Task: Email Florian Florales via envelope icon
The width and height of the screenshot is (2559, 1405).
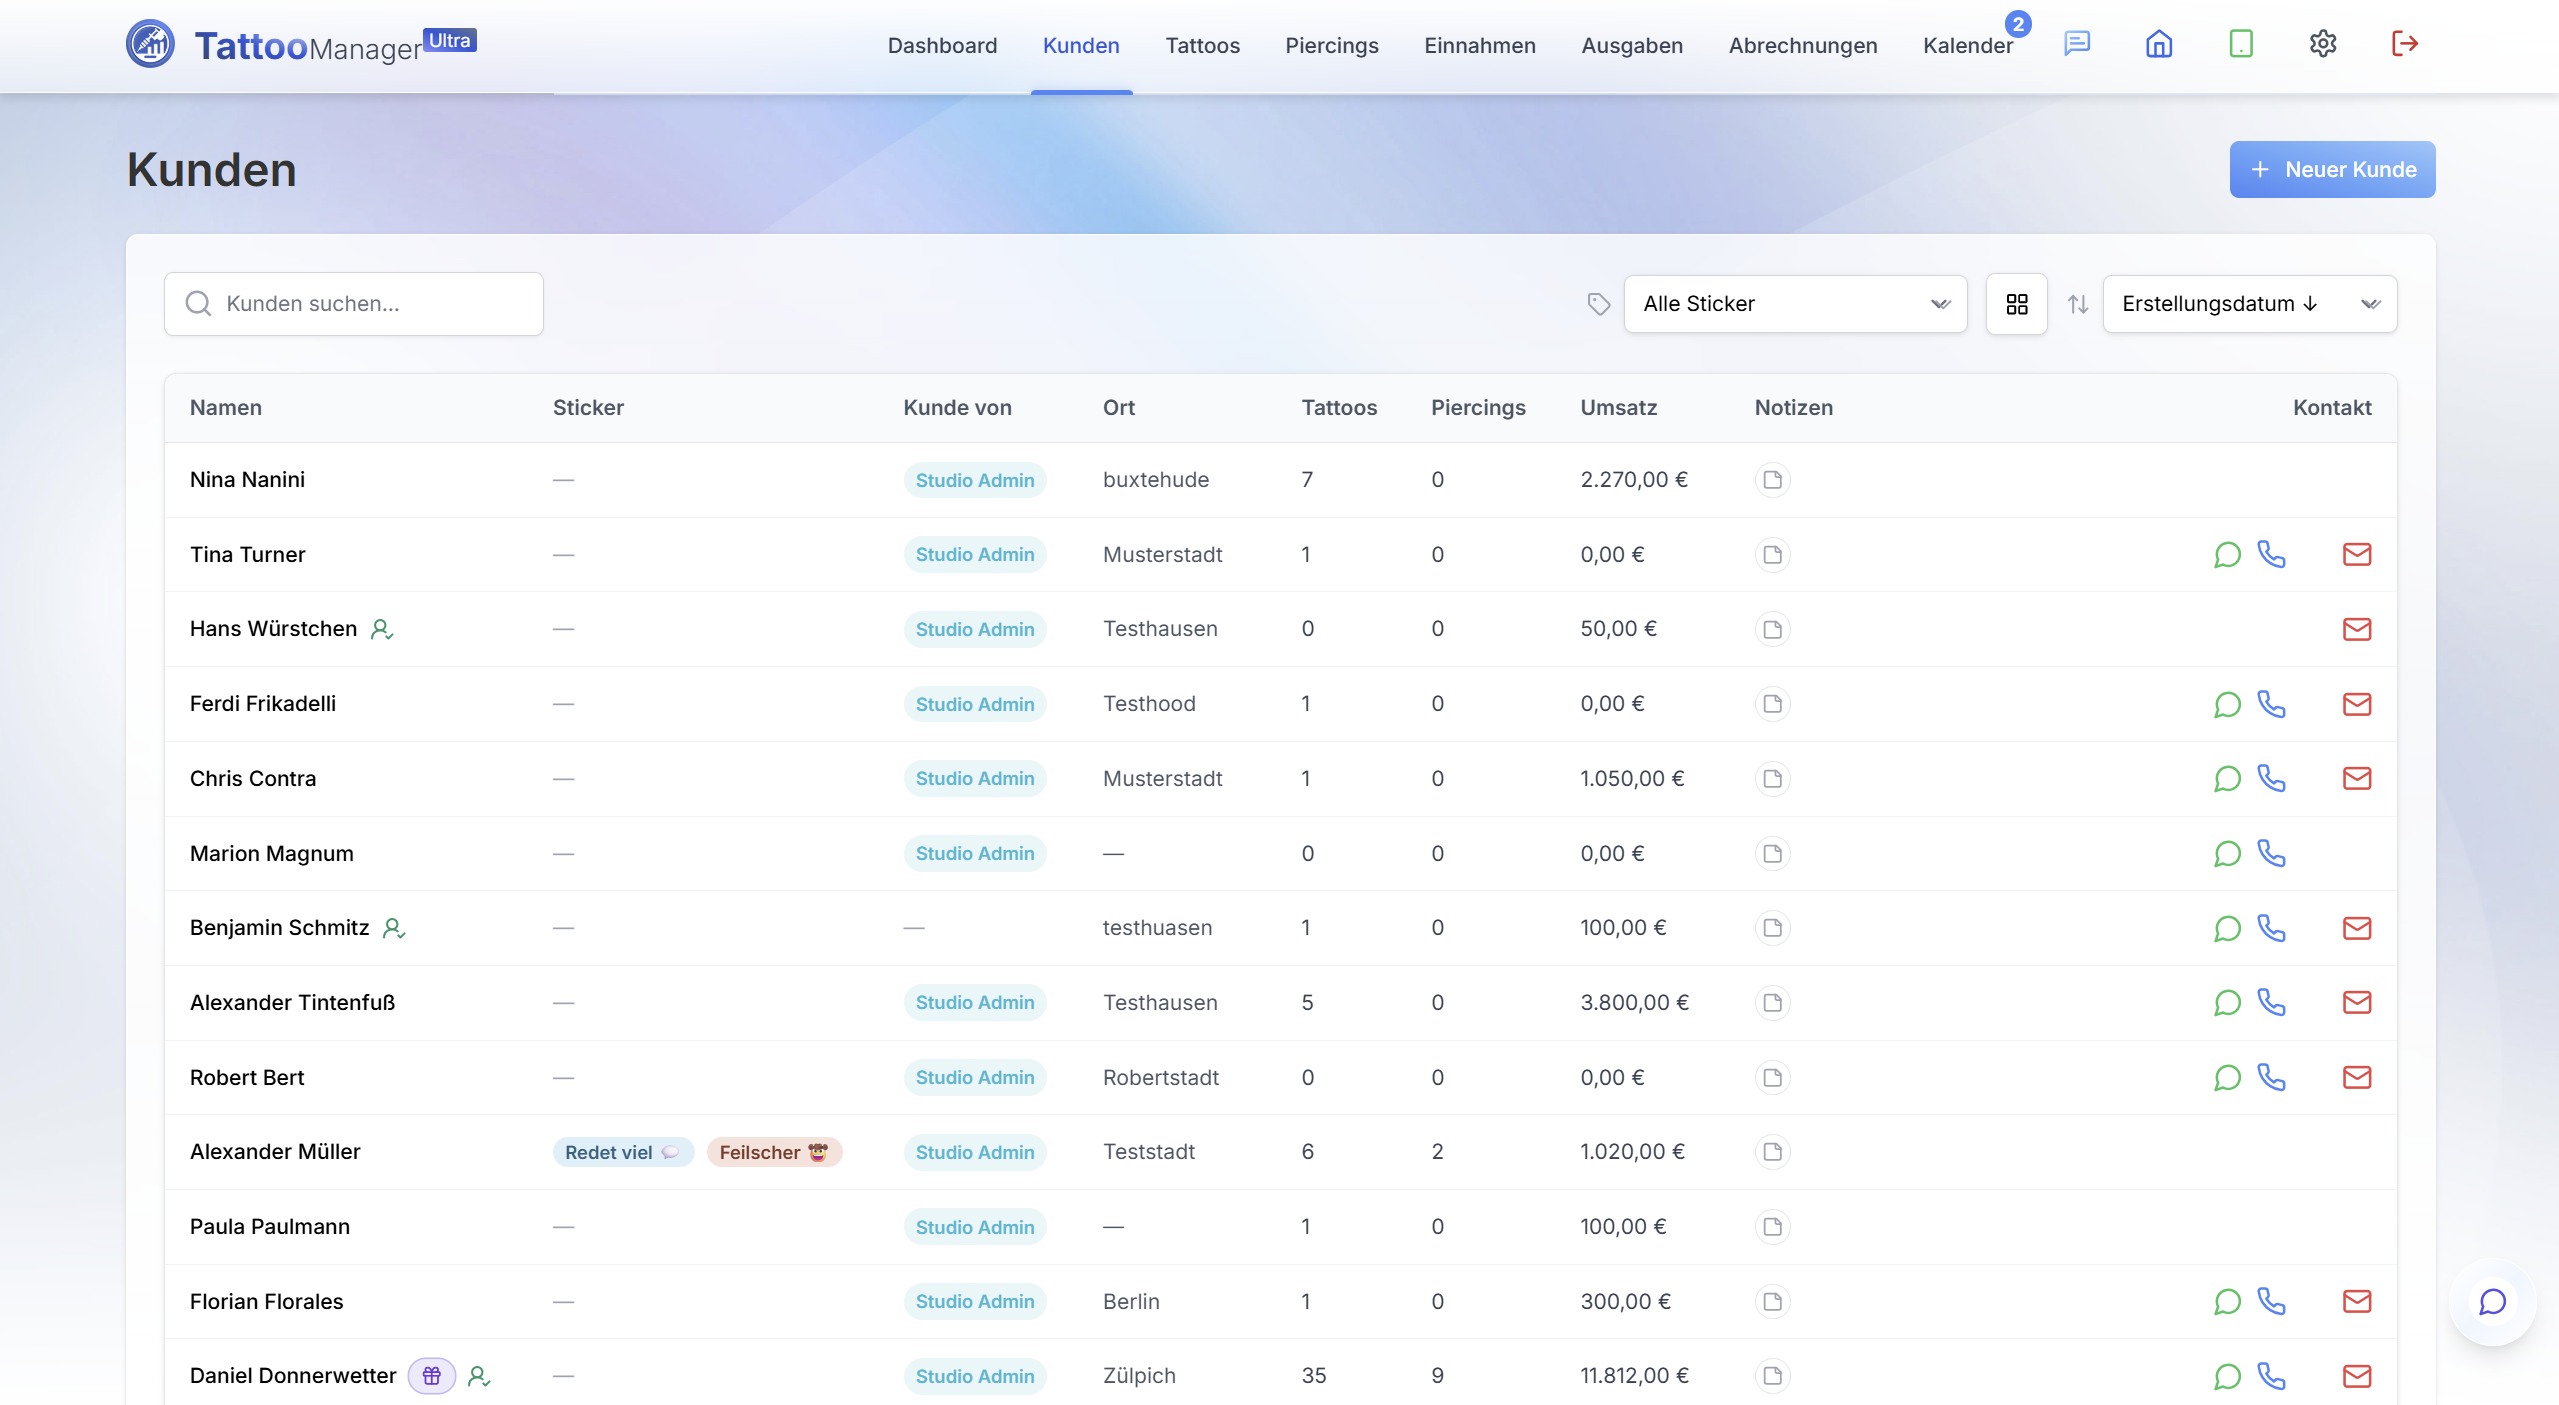Action: click(2357, 1302)
